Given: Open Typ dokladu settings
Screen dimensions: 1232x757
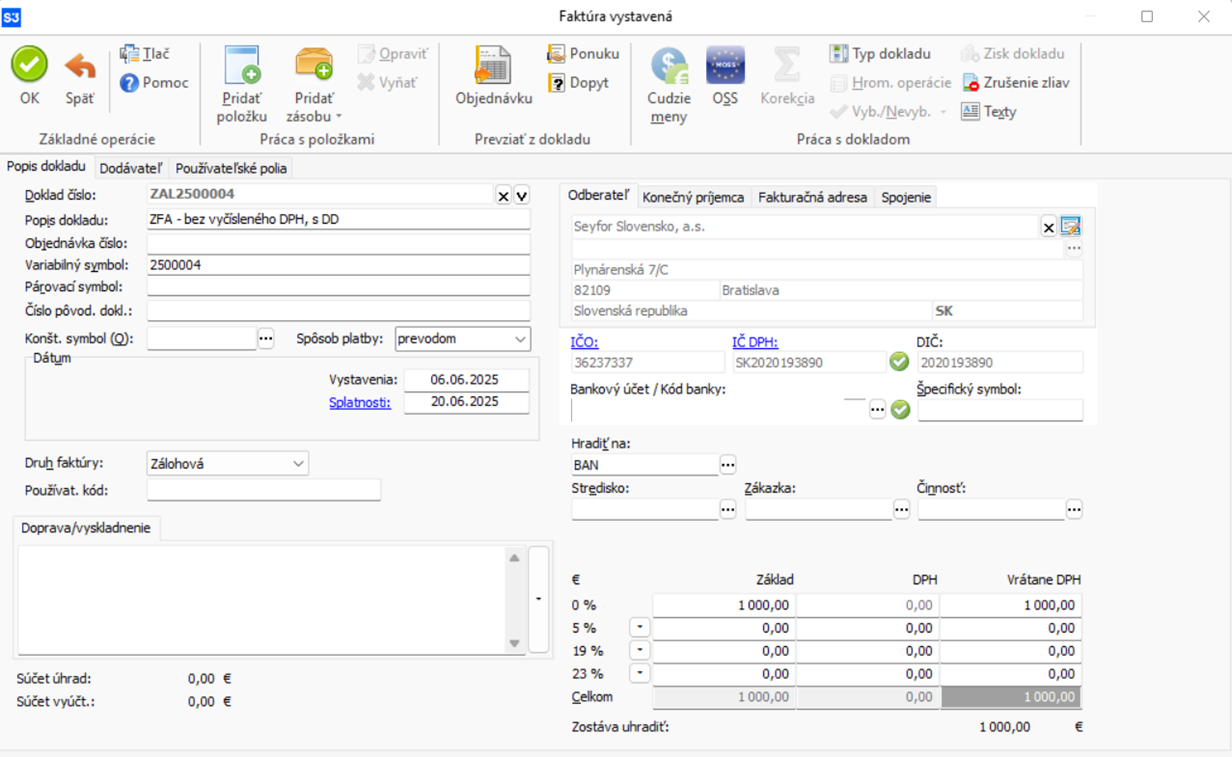Looking at the screenshot, I should [880, 54].
